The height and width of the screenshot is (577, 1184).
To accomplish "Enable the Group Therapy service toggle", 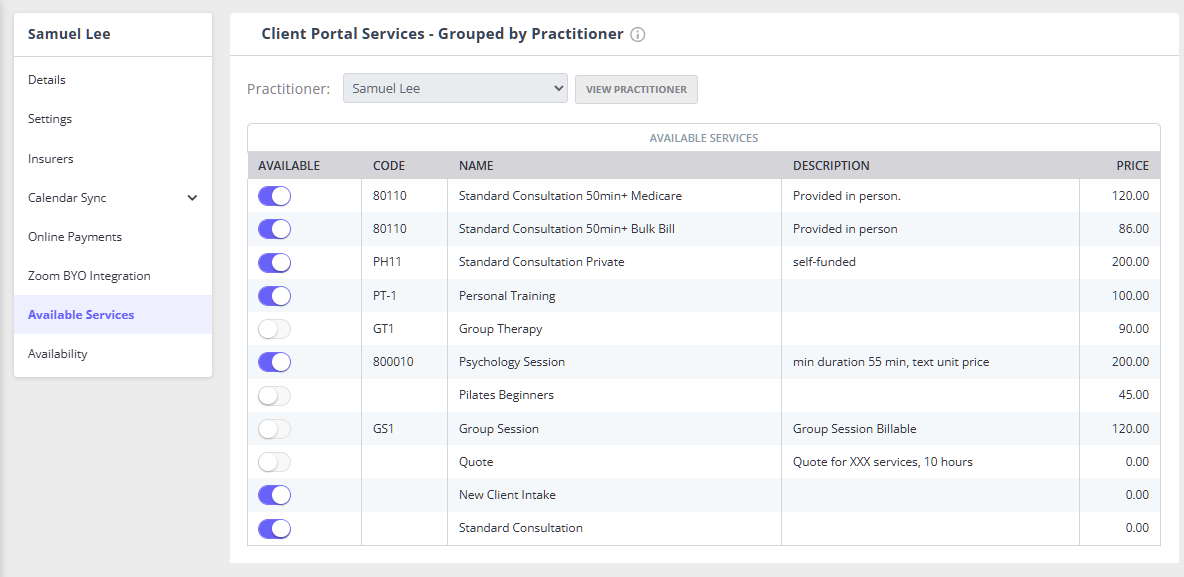I will click(274, 329).
